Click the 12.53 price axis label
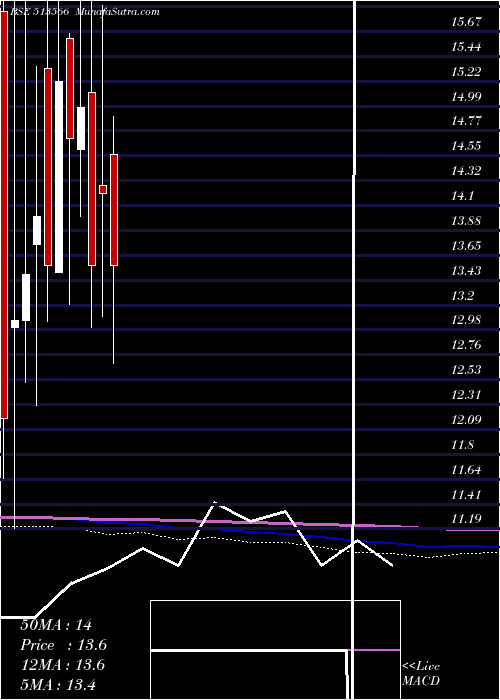The height and width of the screenshot is (700, 500). point(467,370)
